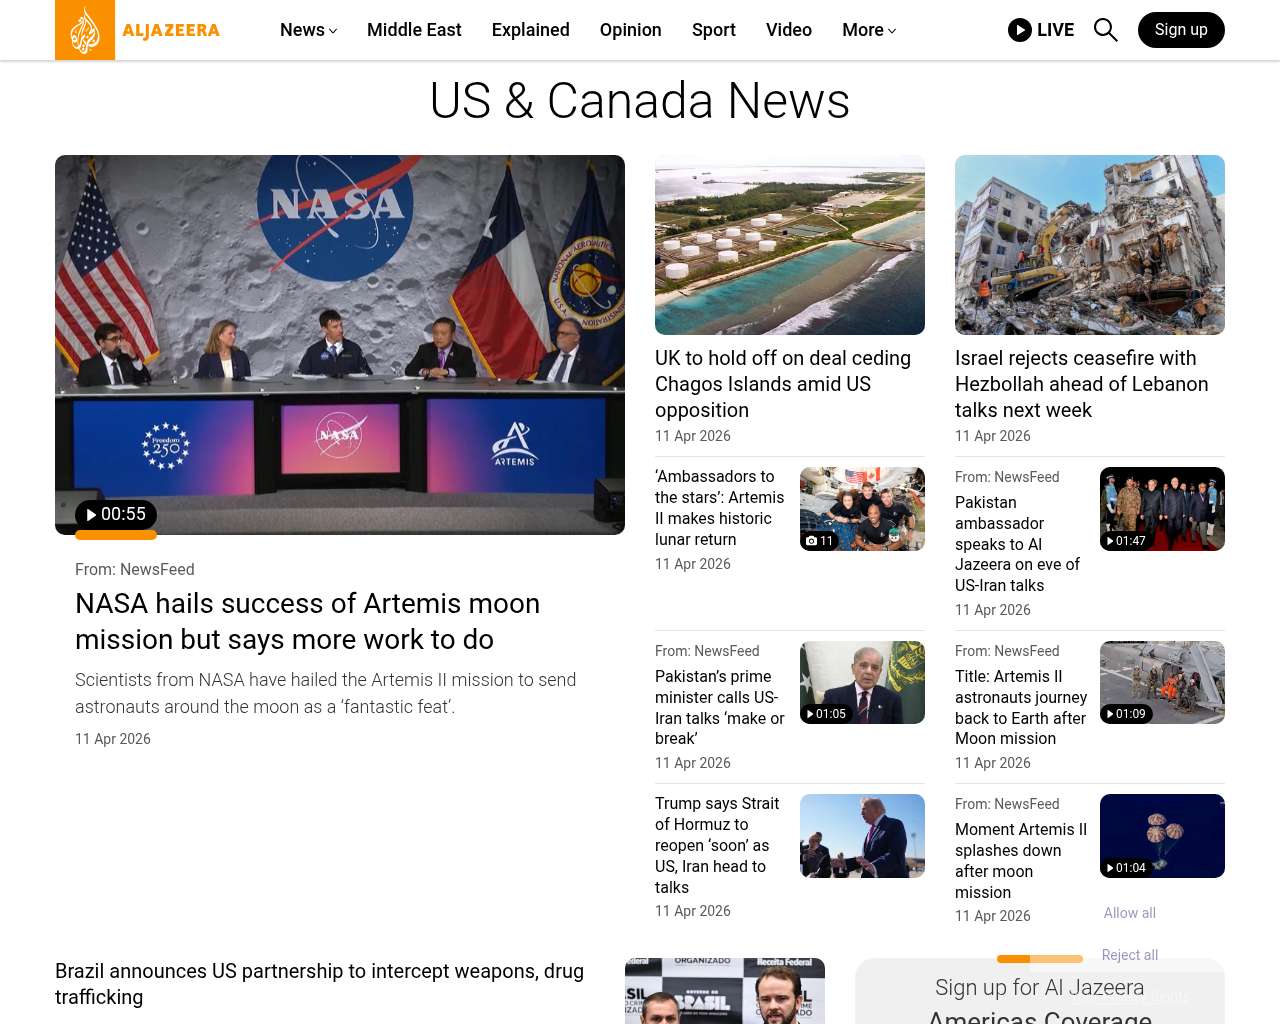This screenshot has width=1280, height=1024.
Task: Play the NASA Artemis 00:55 video
Action: coord(116,514)
